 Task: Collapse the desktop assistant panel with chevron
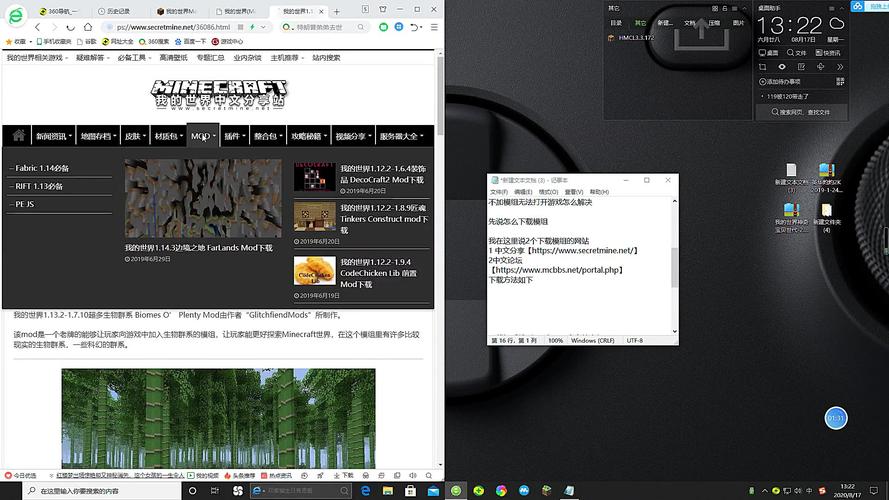pyautogui.click(x=841, y=9)
